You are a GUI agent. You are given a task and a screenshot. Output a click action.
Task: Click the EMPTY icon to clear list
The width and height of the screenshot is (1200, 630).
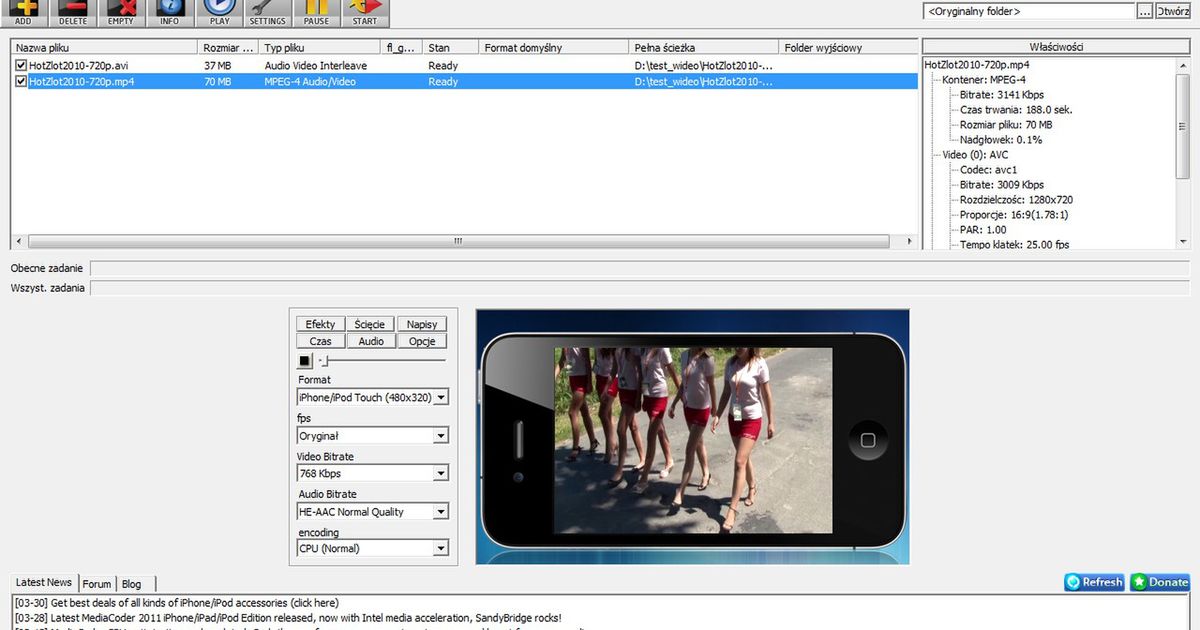tap(120, 11)
